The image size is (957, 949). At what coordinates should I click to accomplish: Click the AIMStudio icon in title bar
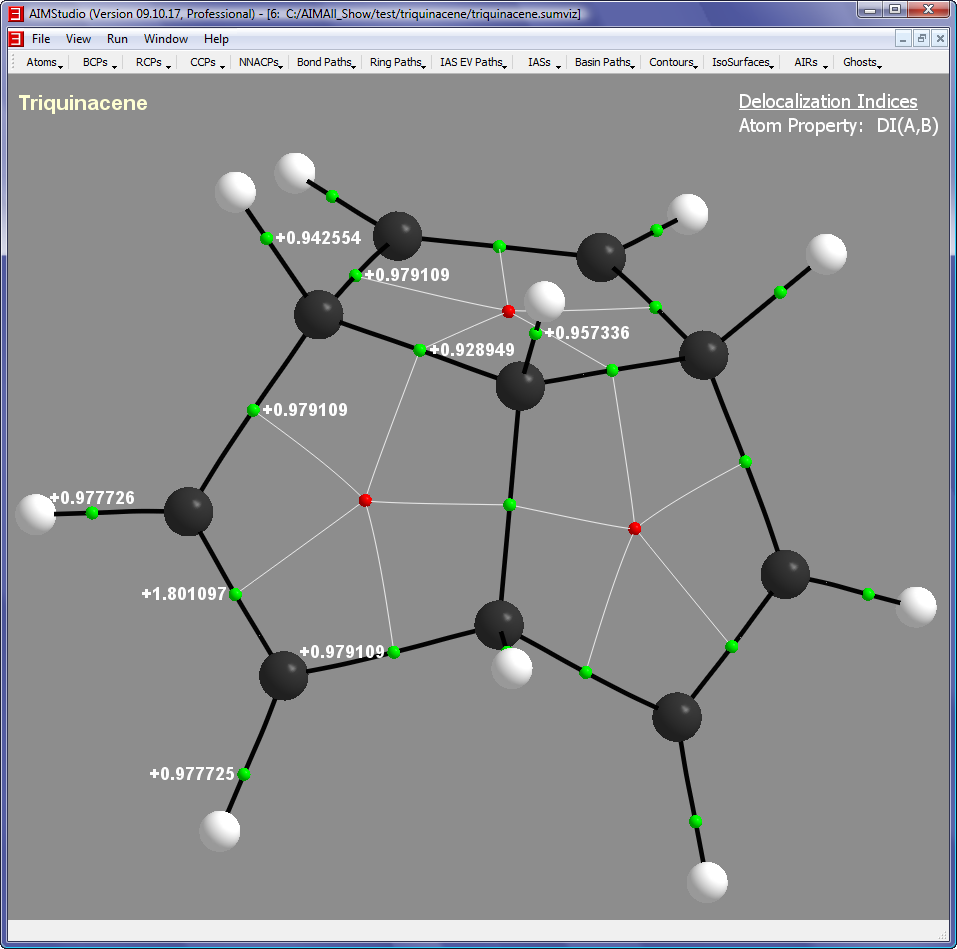[14, 13]
